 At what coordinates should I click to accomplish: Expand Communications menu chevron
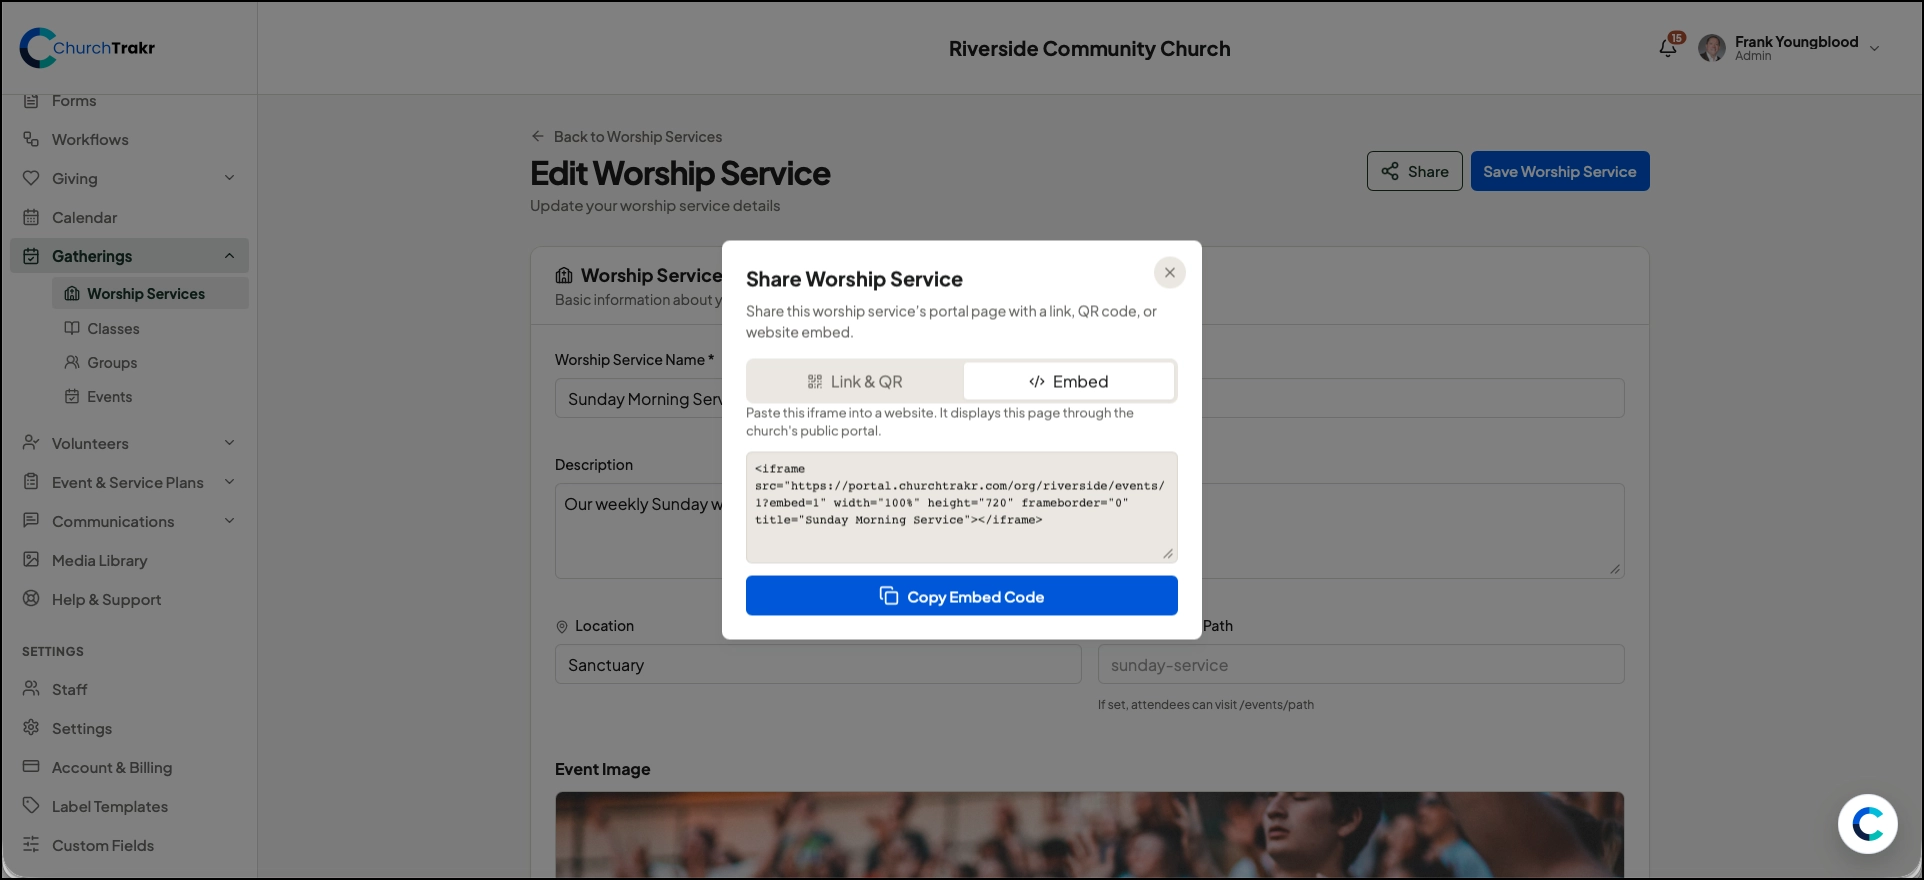(x=229, y=521)
